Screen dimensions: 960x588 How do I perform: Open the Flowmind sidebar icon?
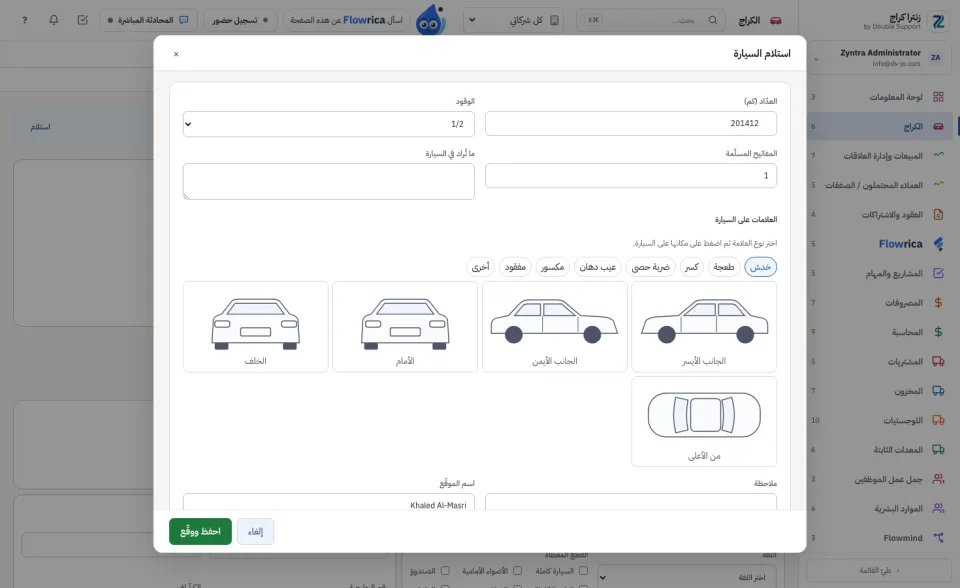pos(938,538)
